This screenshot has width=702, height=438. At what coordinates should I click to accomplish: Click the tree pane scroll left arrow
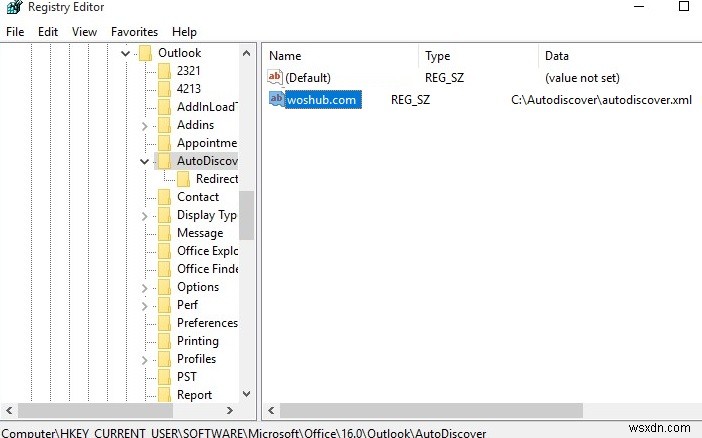(x=9, y=410)
